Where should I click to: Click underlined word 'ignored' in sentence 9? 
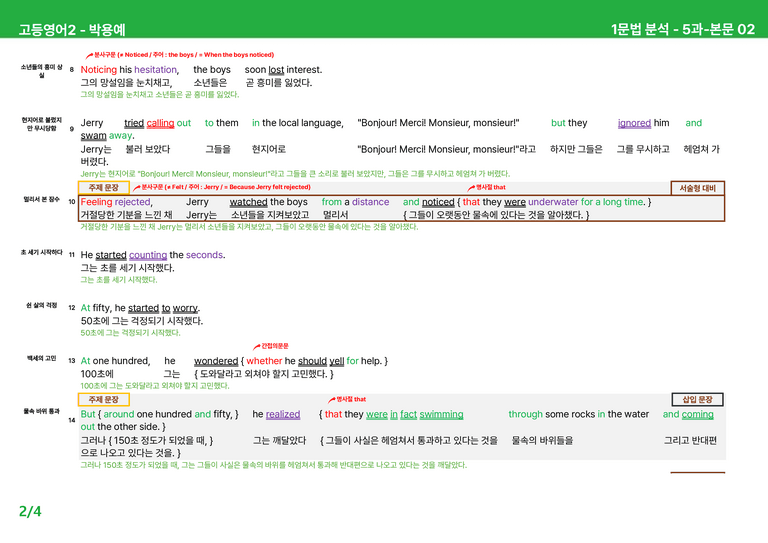[634, 123]
